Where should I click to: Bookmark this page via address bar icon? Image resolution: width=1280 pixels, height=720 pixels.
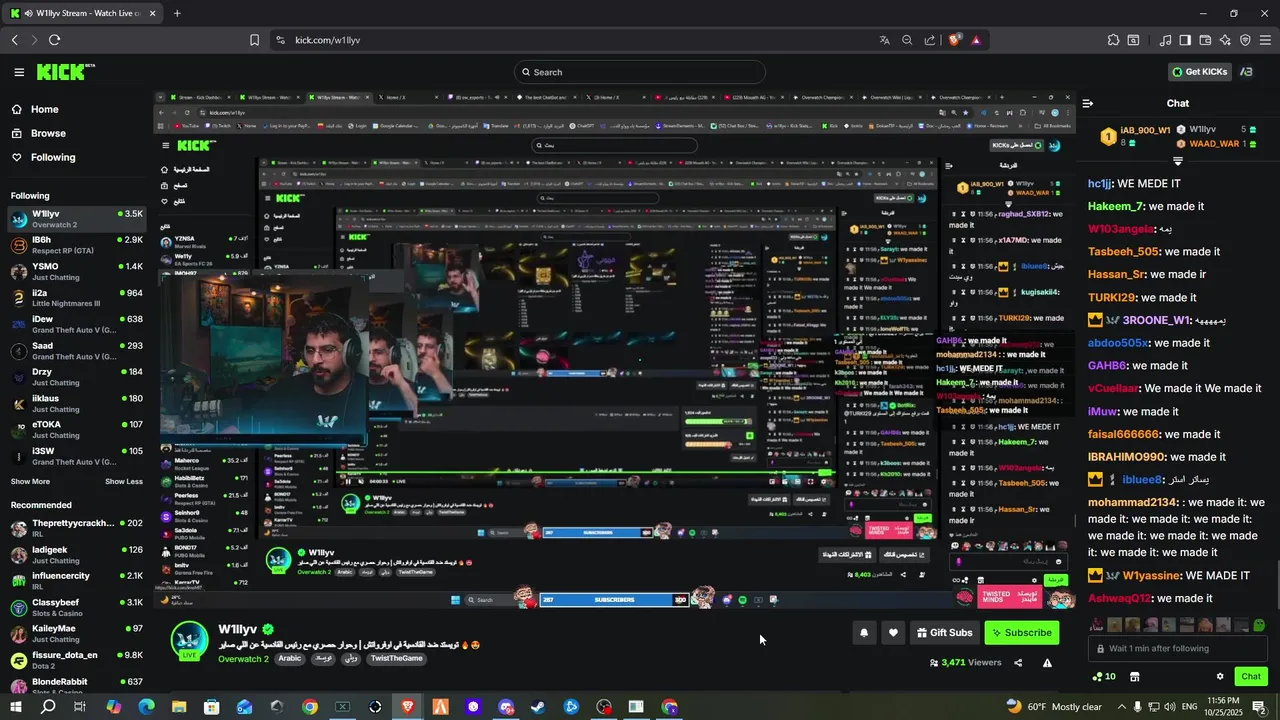tap(254, 40)
